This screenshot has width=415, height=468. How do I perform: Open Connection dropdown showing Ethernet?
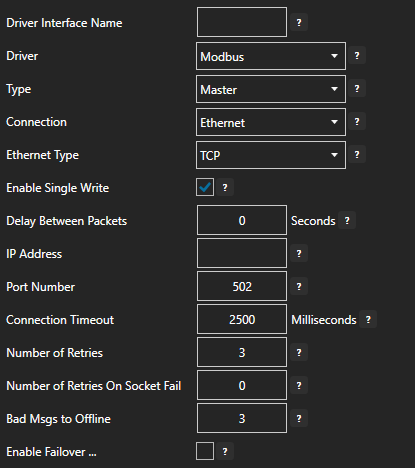(271, 122)
